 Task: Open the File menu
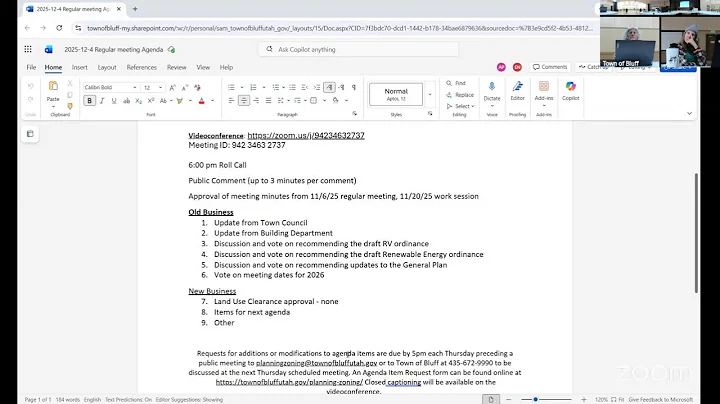coord(31,67)
